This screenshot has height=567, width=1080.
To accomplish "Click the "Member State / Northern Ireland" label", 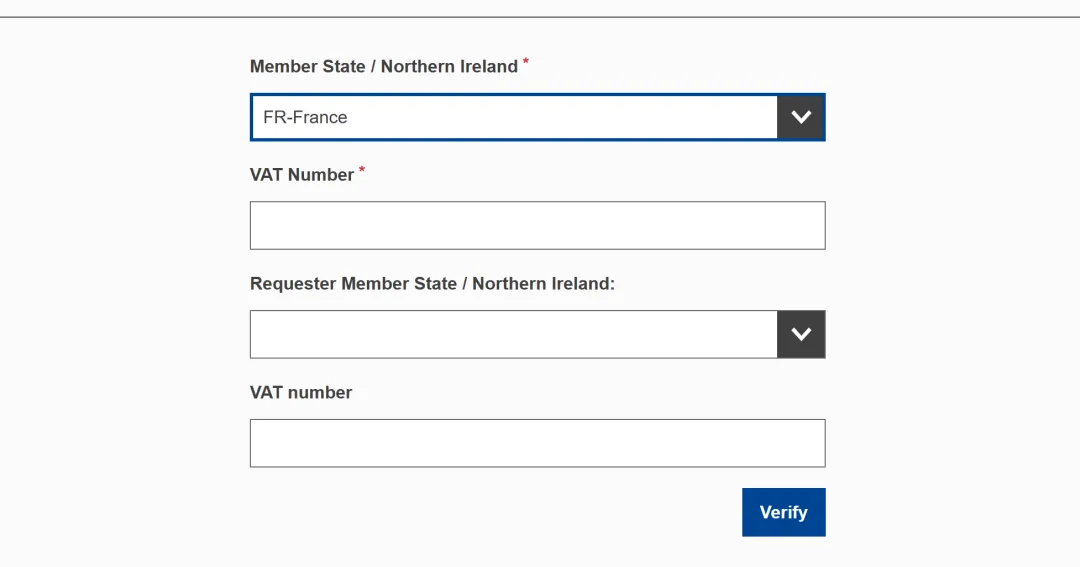I will click(383, 67).
